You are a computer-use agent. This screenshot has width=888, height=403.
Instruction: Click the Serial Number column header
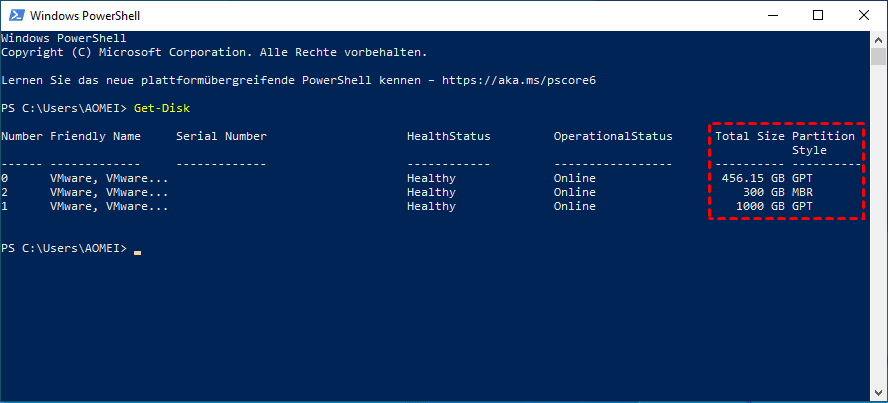click(221, 136)
